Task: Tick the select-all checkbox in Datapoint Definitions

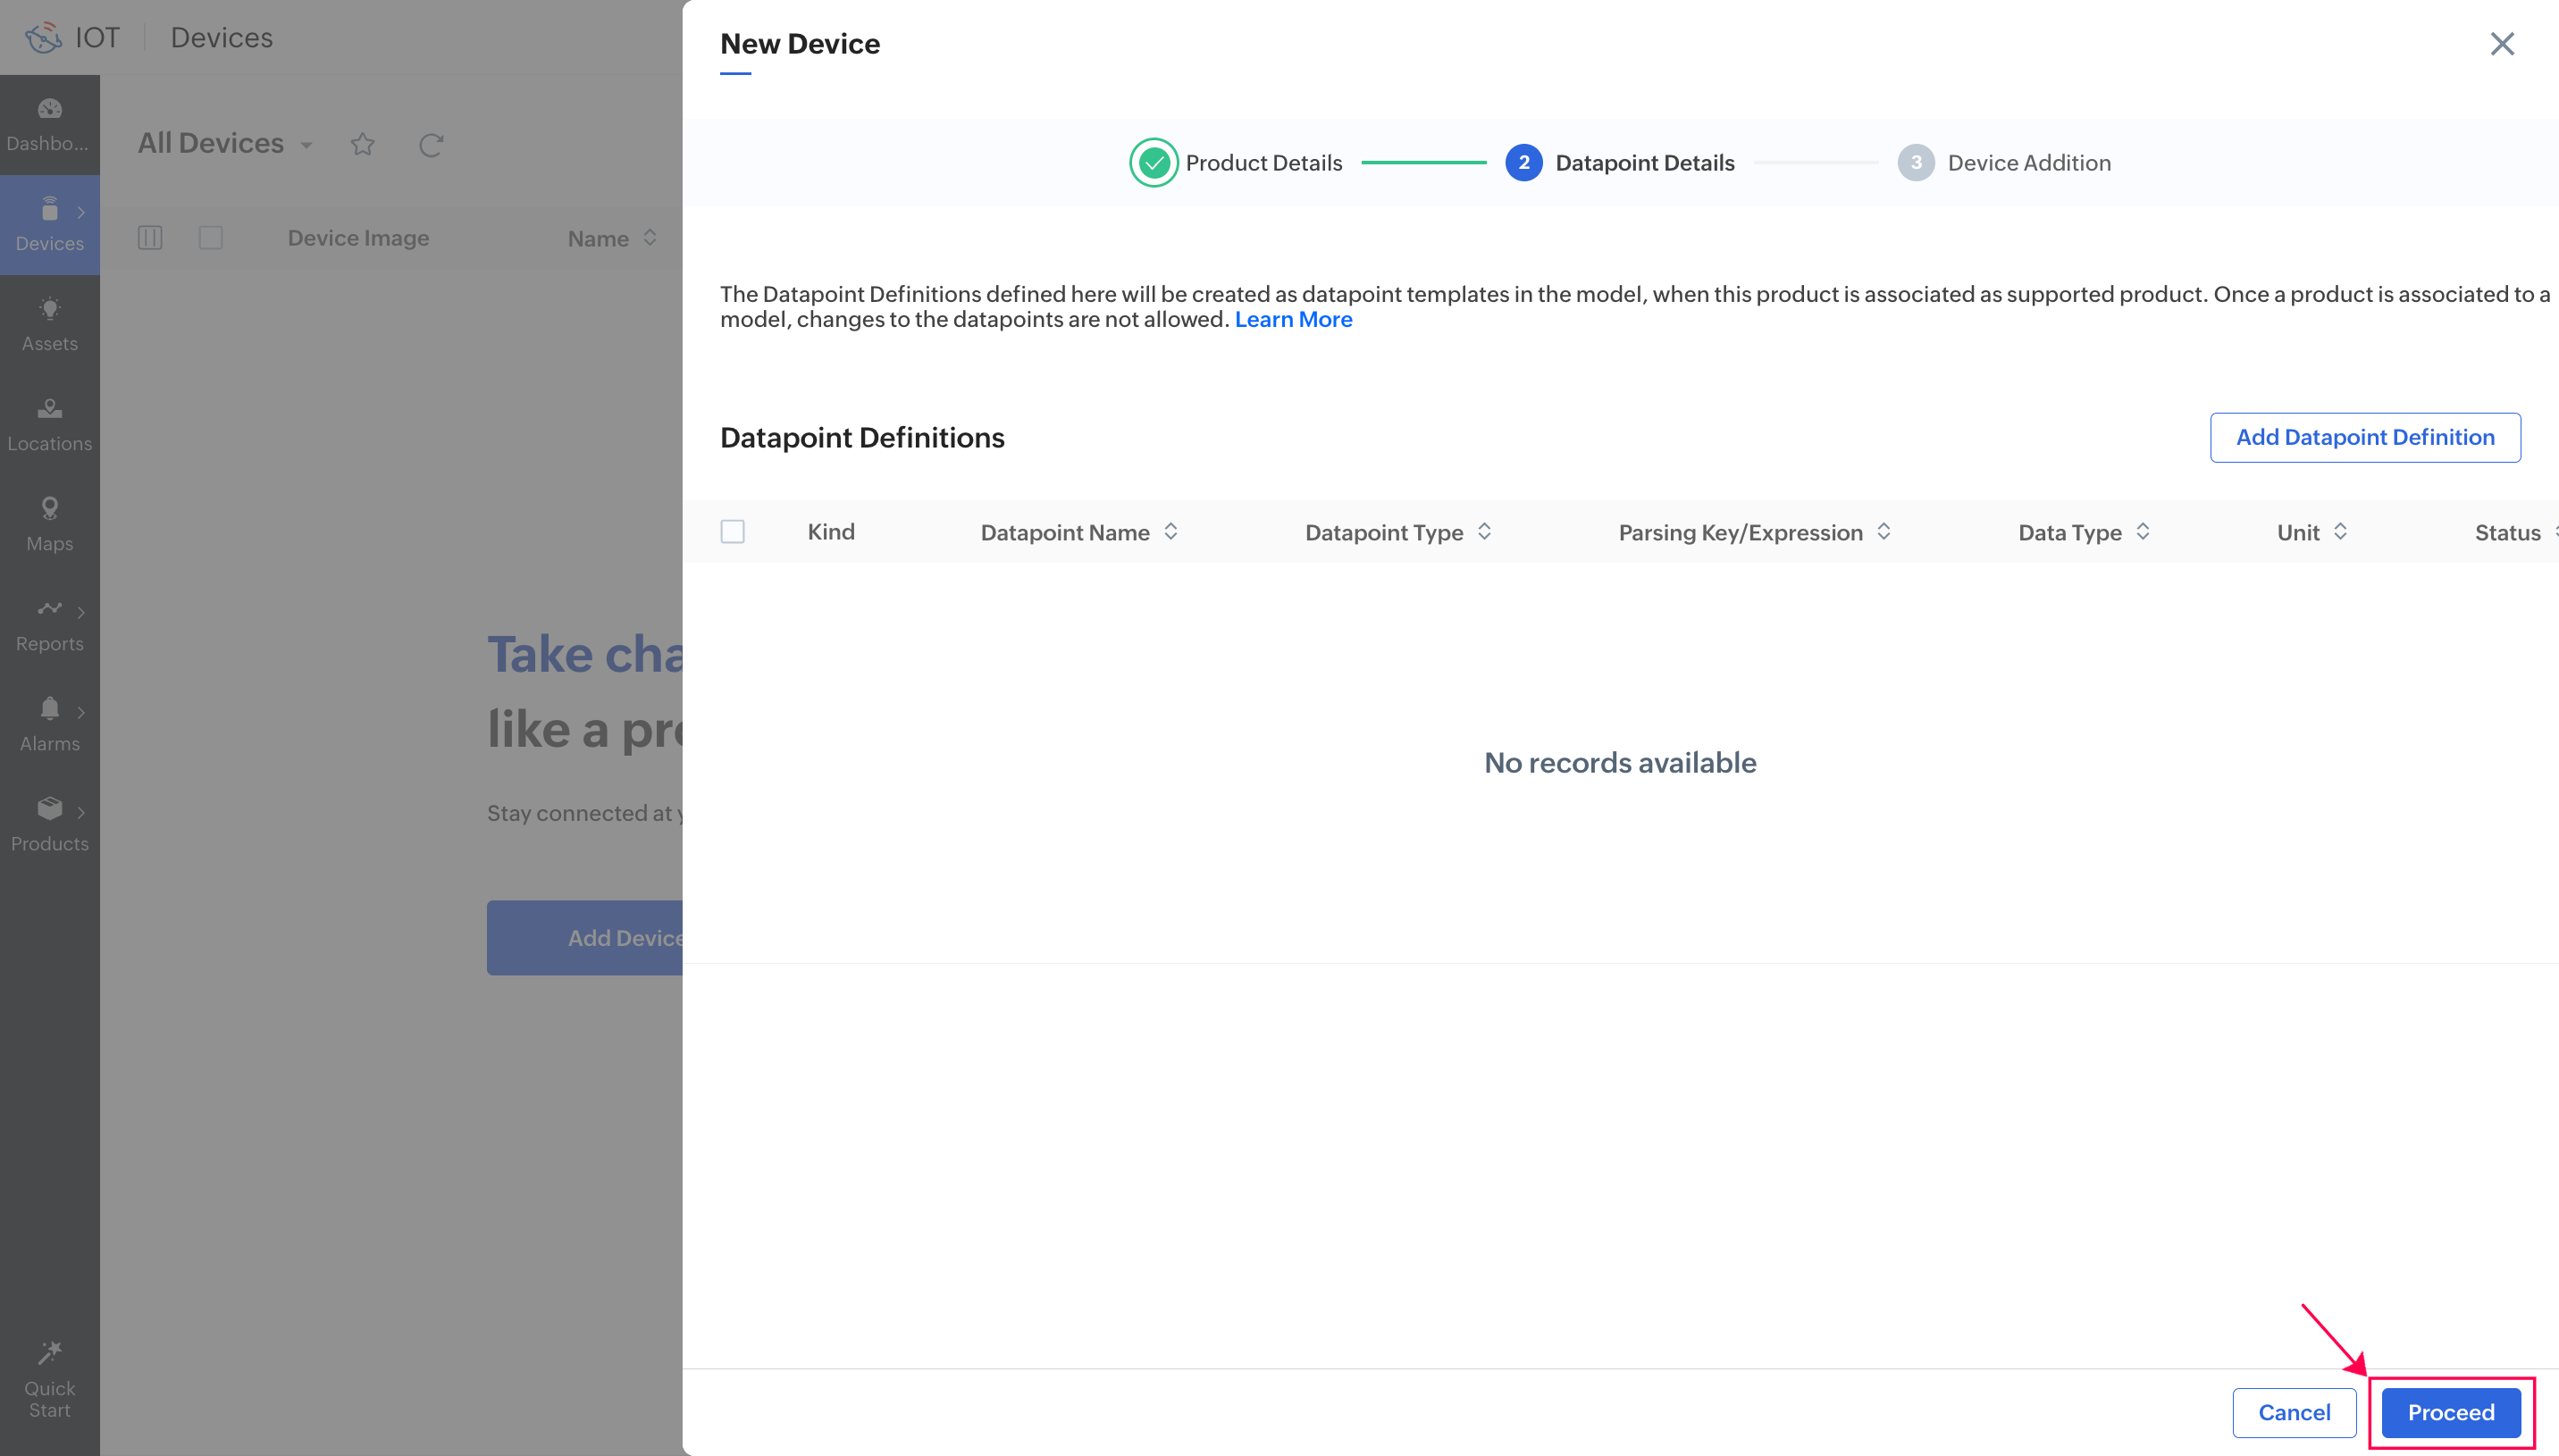Action: (x=733, y=532)
